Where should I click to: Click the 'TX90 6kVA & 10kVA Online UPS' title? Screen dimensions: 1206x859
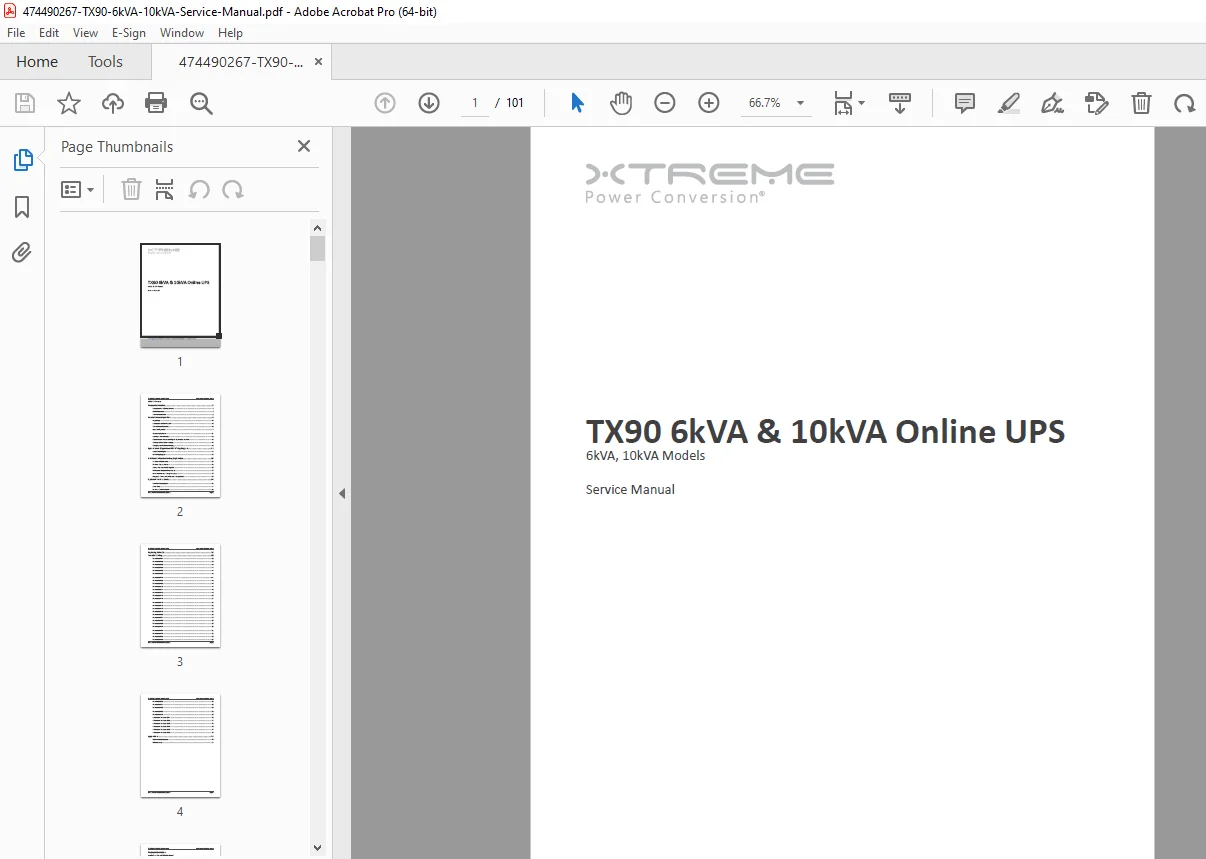[825, 431]
